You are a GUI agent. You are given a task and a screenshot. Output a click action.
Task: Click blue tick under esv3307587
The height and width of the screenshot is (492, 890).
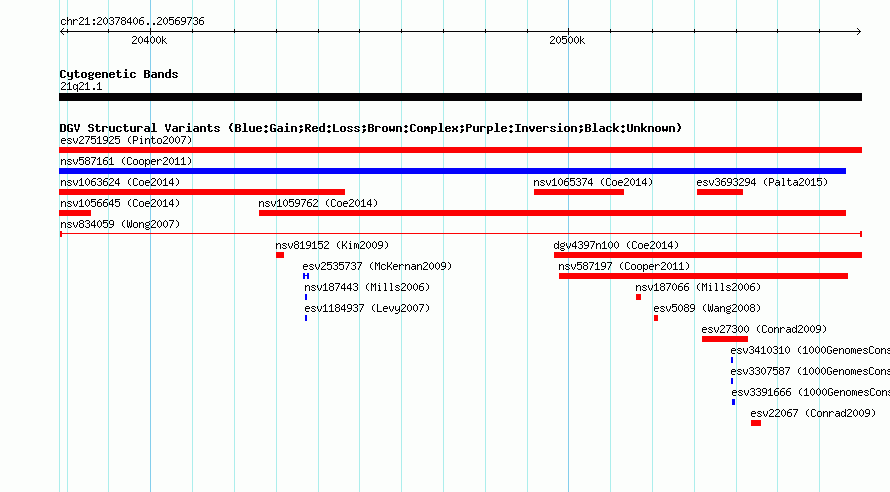[732, 381]
